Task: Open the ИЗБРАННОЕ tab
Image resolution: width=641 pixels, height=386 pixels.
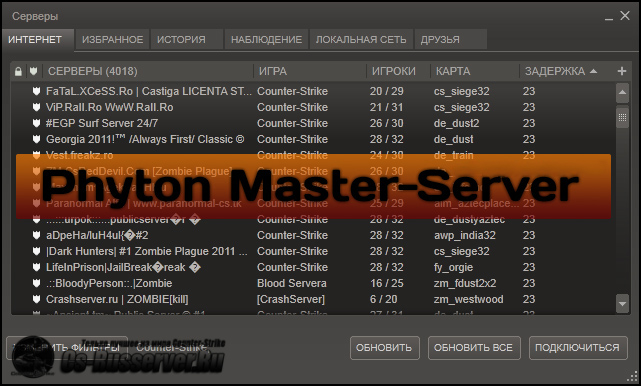Action: 112,40
